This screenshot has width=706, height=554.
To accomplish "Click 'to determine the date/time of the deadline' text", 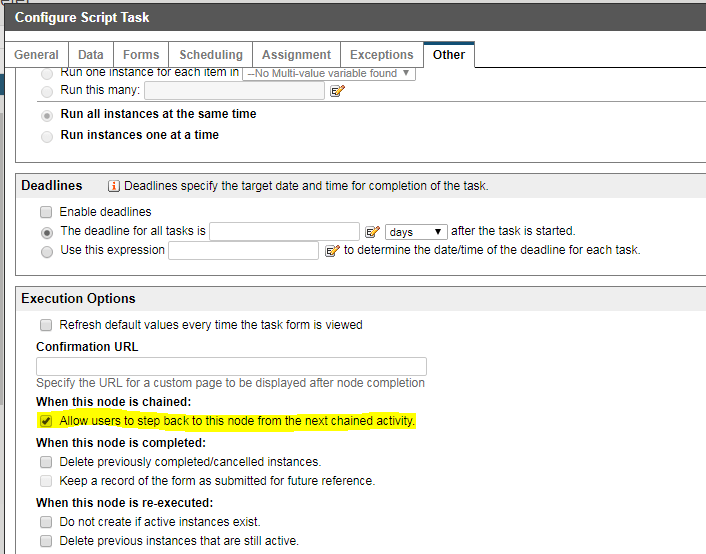I will [x=492, y=250].
